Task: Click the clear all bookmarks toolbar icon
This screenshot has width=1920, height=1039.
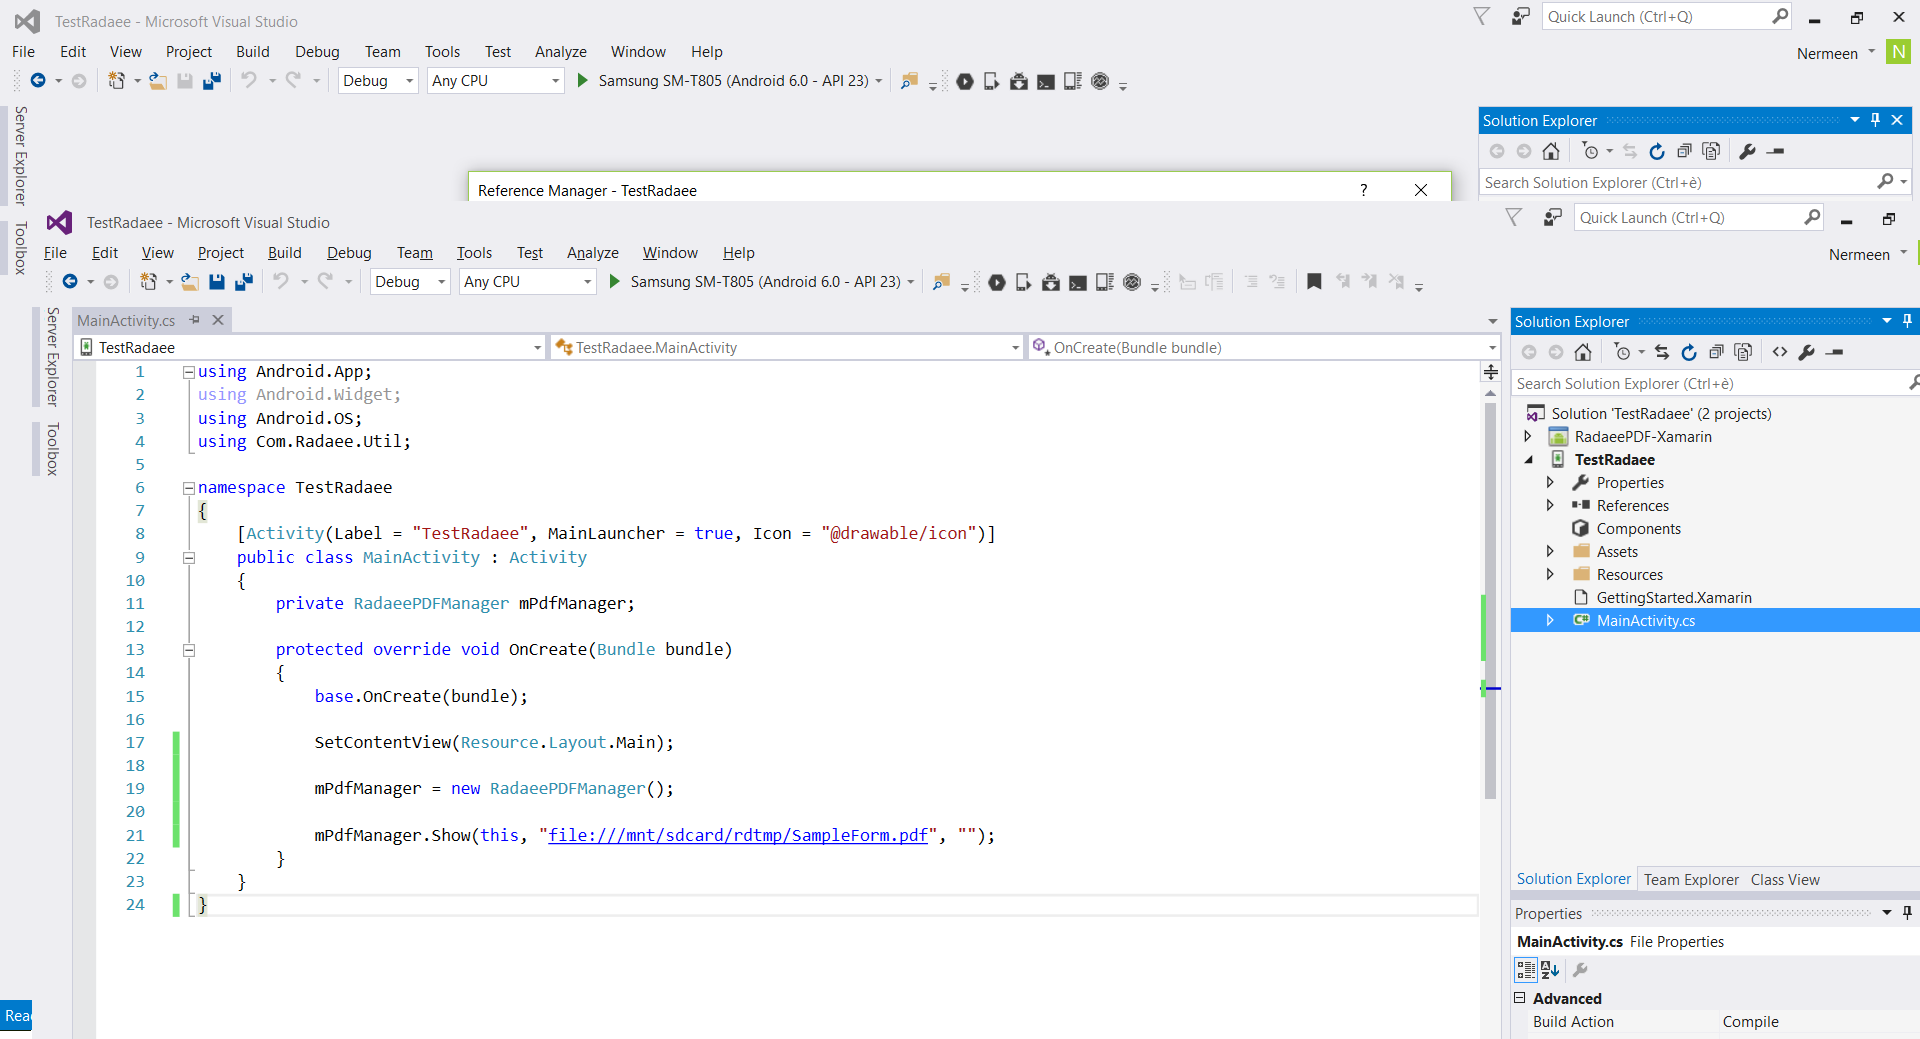Action: [1396, 282]
